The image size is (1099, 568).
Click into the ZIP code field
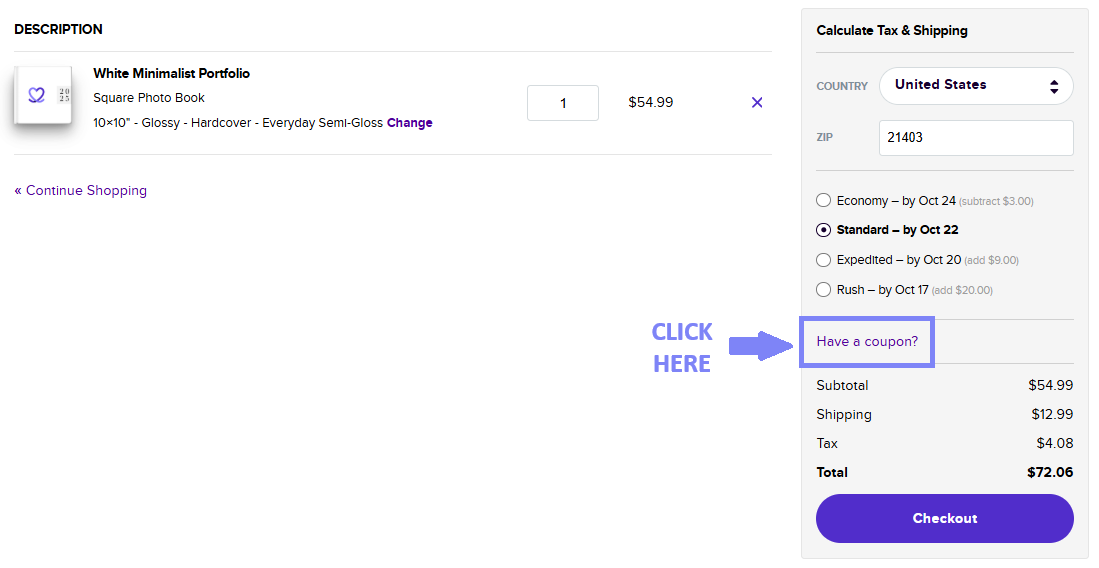pos(975,138)
